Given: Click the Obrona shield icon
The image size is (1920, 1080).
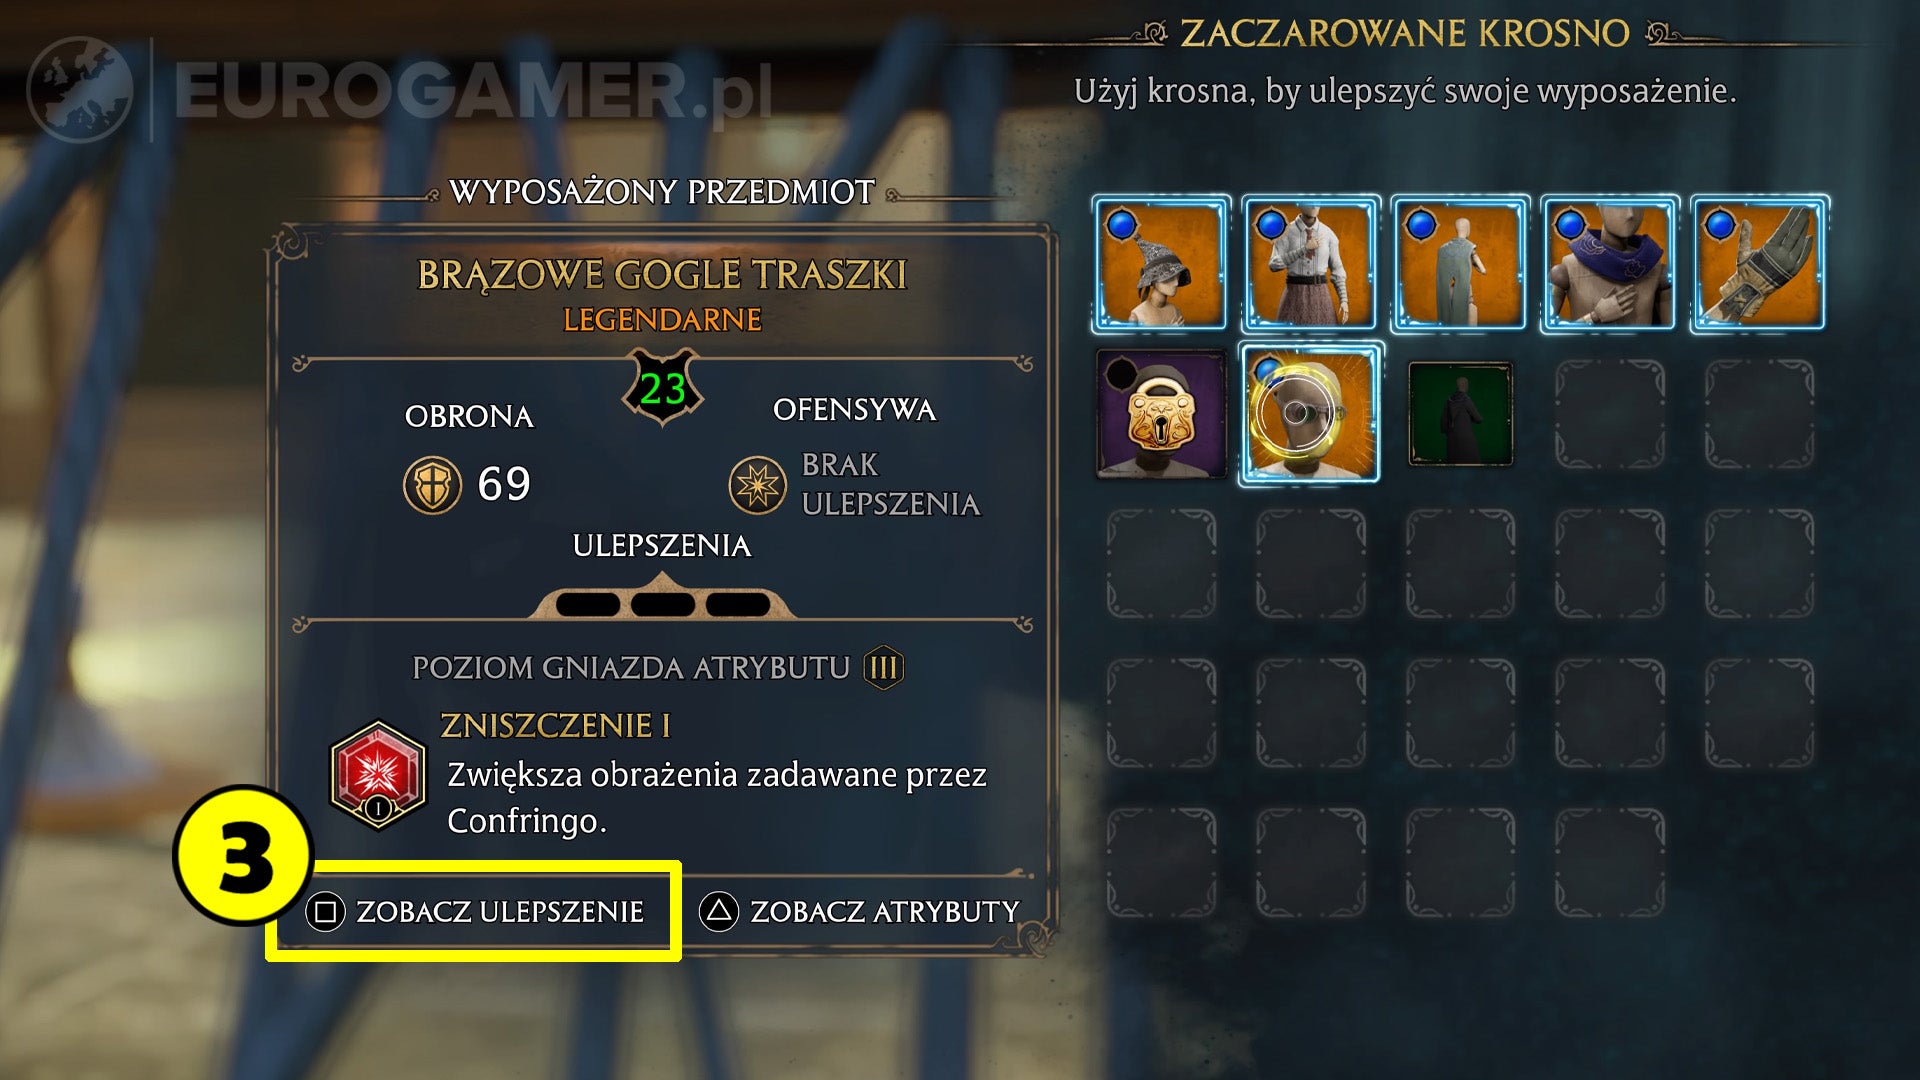Looking at the screenshot, I should click(x=432, y=485).
